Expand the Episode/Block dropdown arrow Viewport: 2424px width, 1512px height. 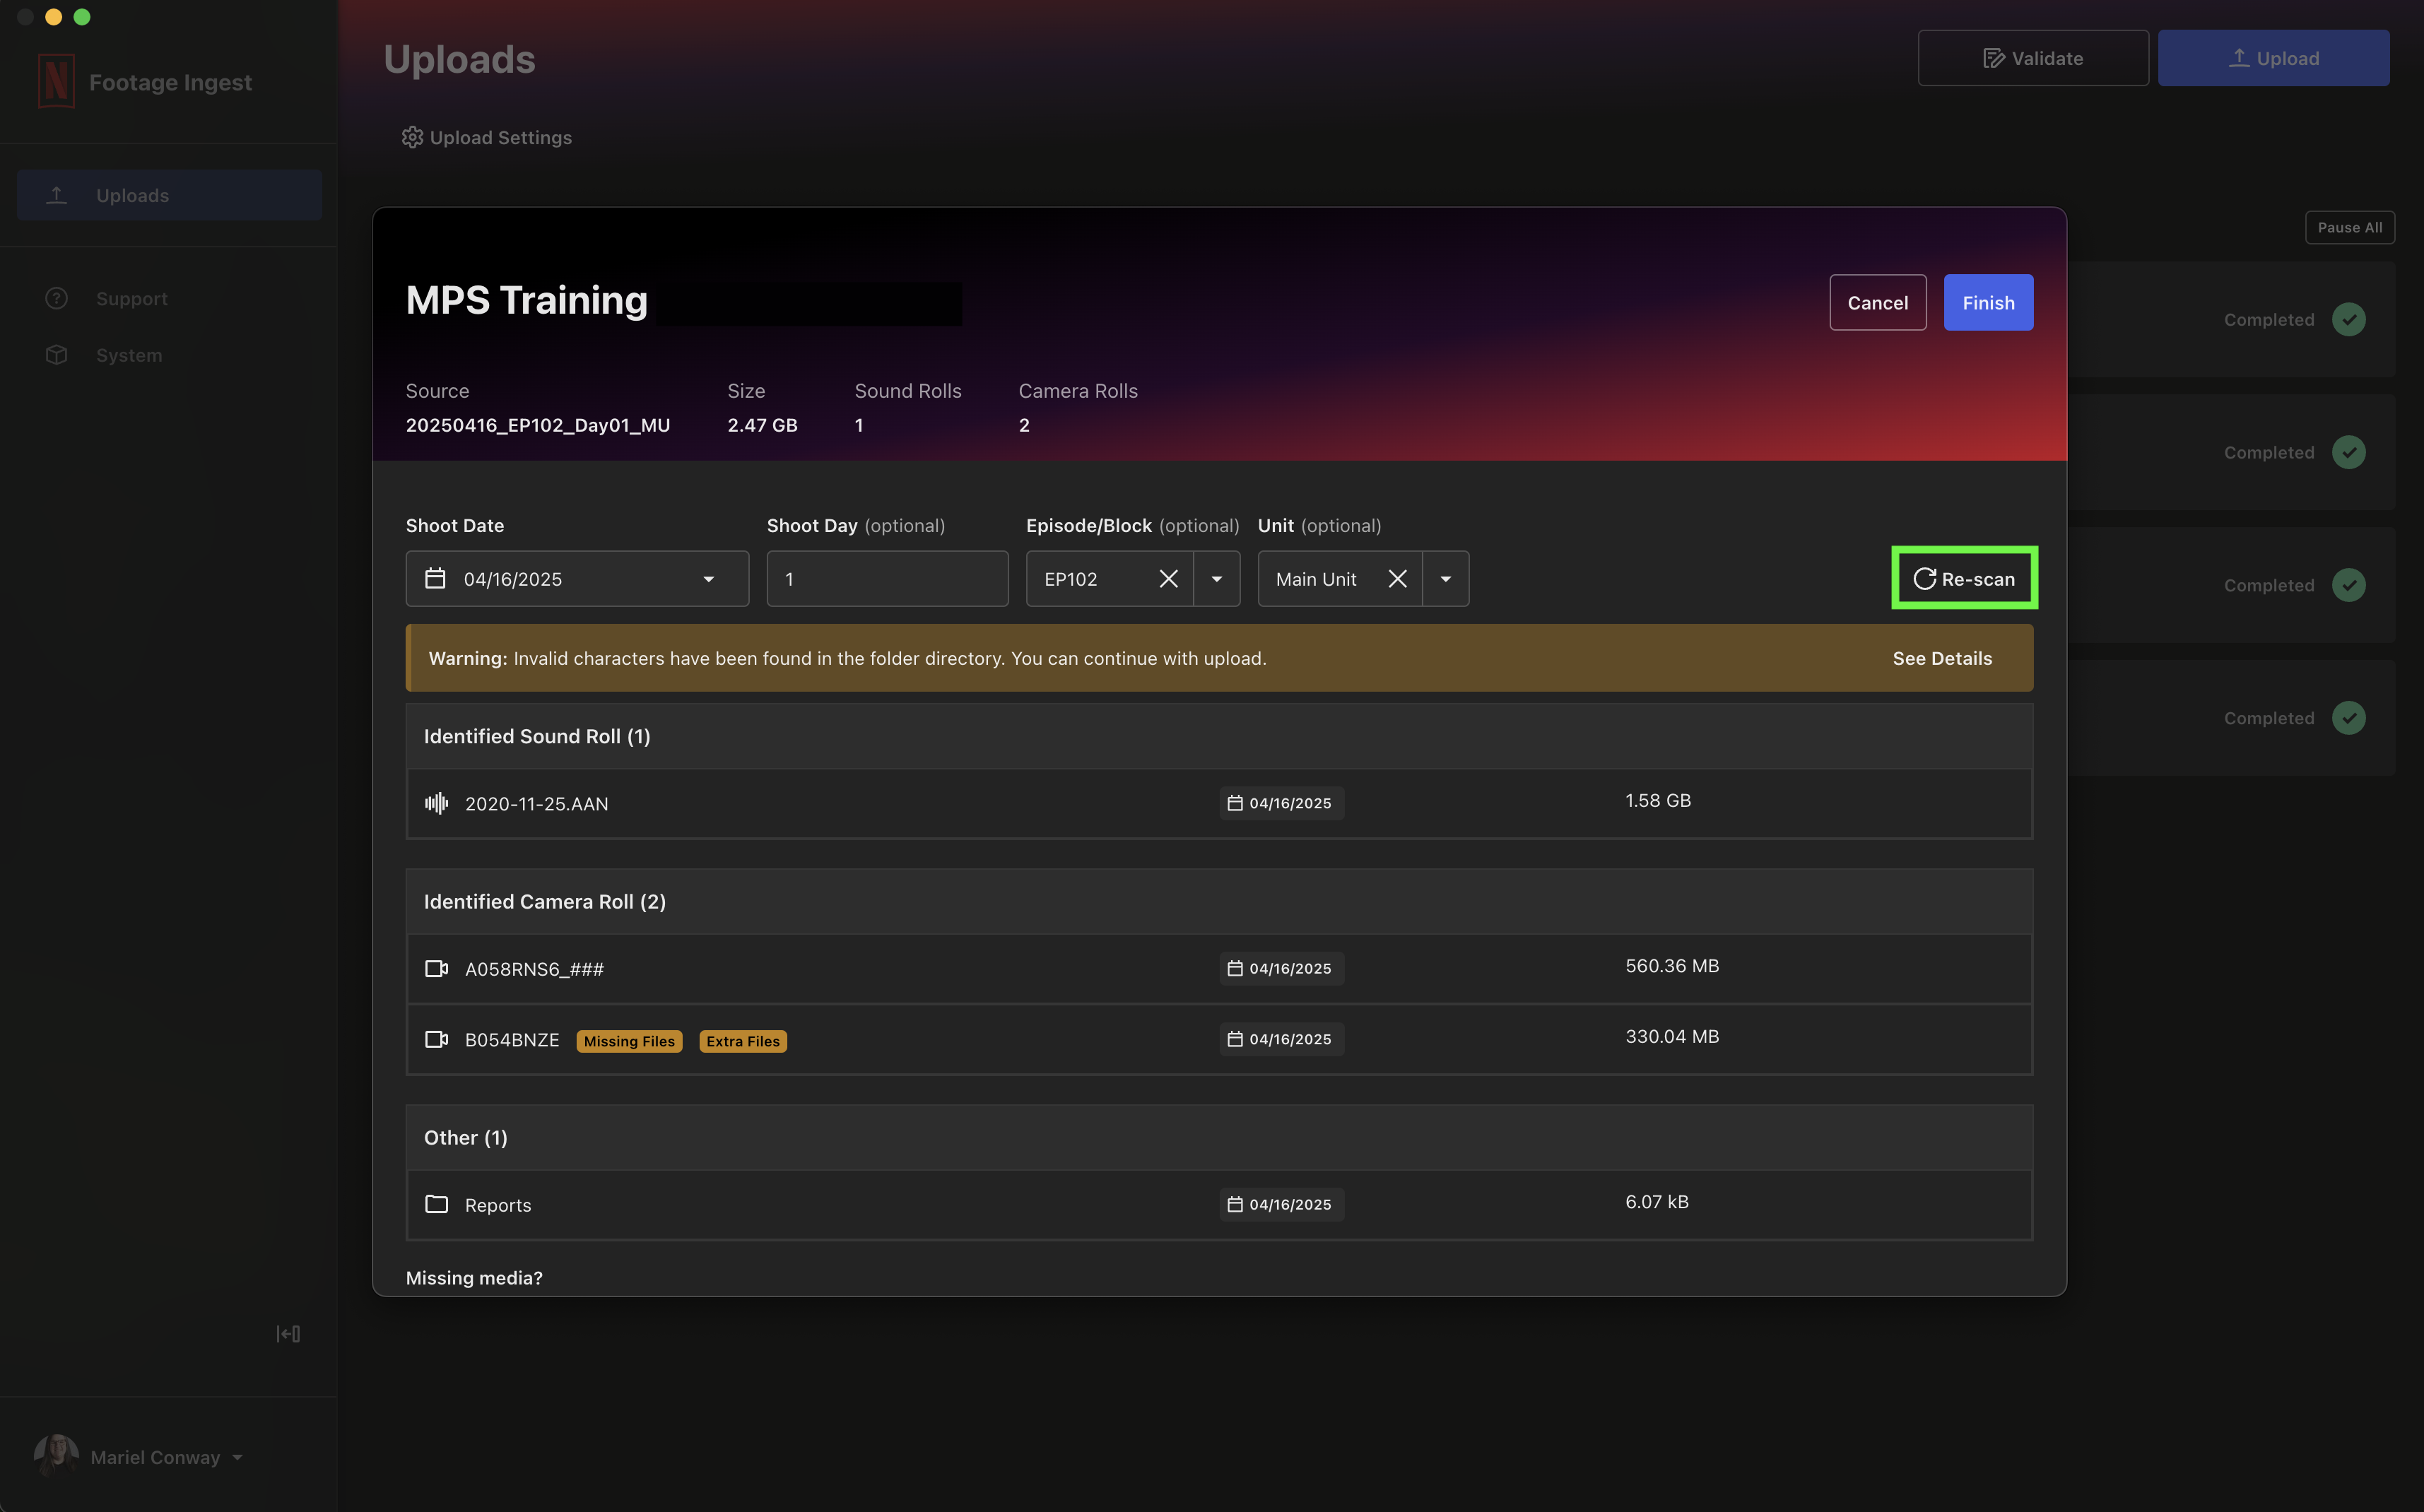point(1217,579)
